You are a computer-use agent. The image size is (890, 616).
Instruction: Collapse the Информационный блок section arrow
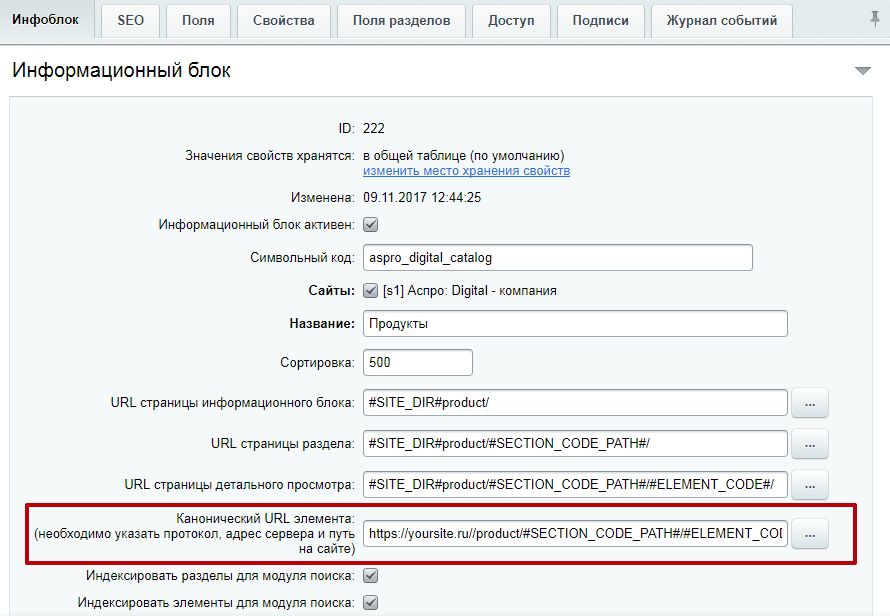[863, 71]
